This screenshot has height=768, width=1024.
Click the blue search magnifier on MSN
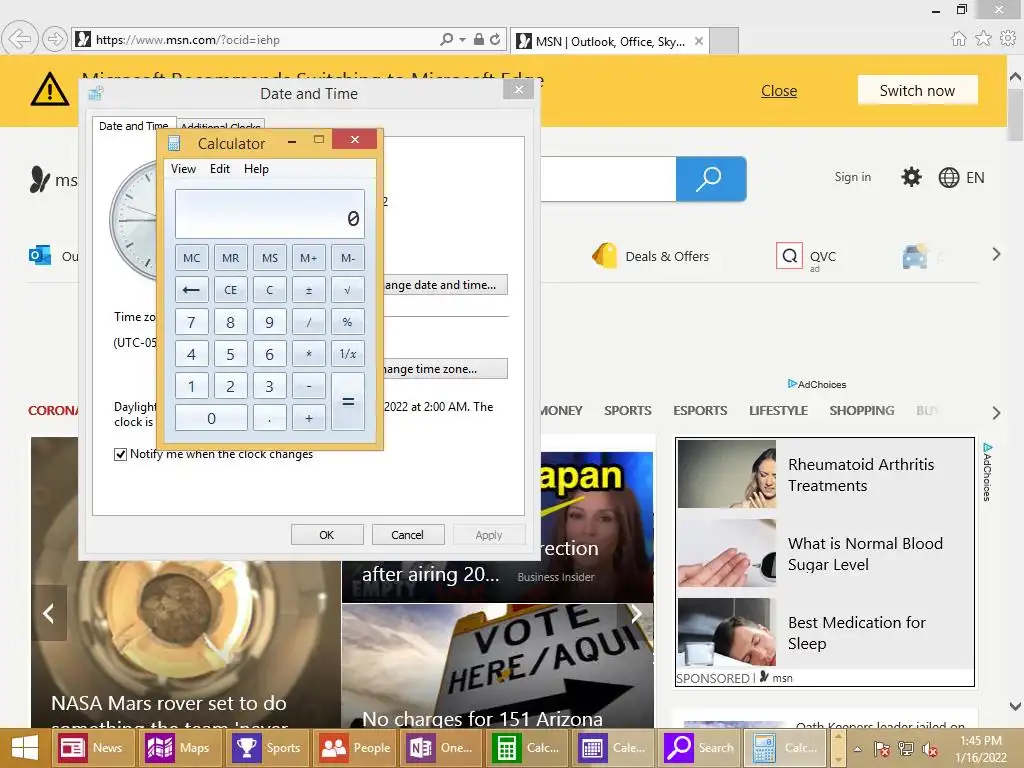pos(711,179)
